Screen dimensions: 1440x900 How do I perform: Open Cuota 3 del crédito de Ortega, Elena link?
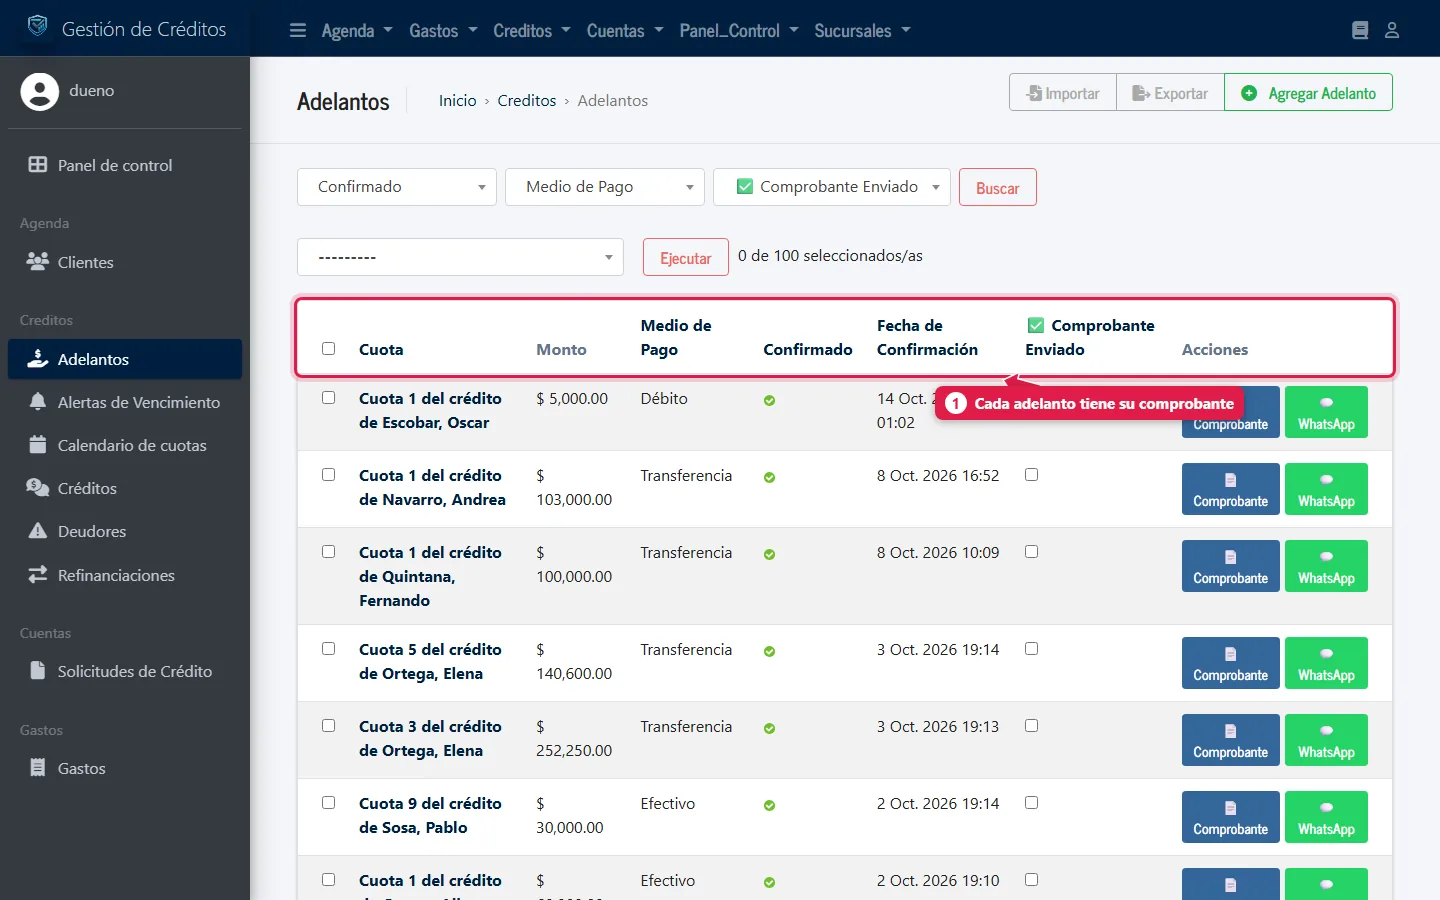(x=430, y=739)
